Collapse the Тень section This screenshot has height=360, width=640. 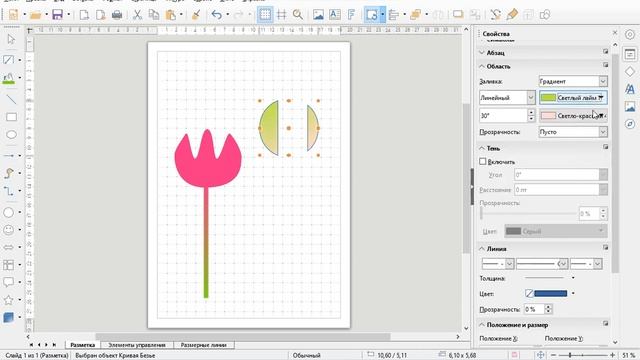pyautogui.click(x=482, y=148)
